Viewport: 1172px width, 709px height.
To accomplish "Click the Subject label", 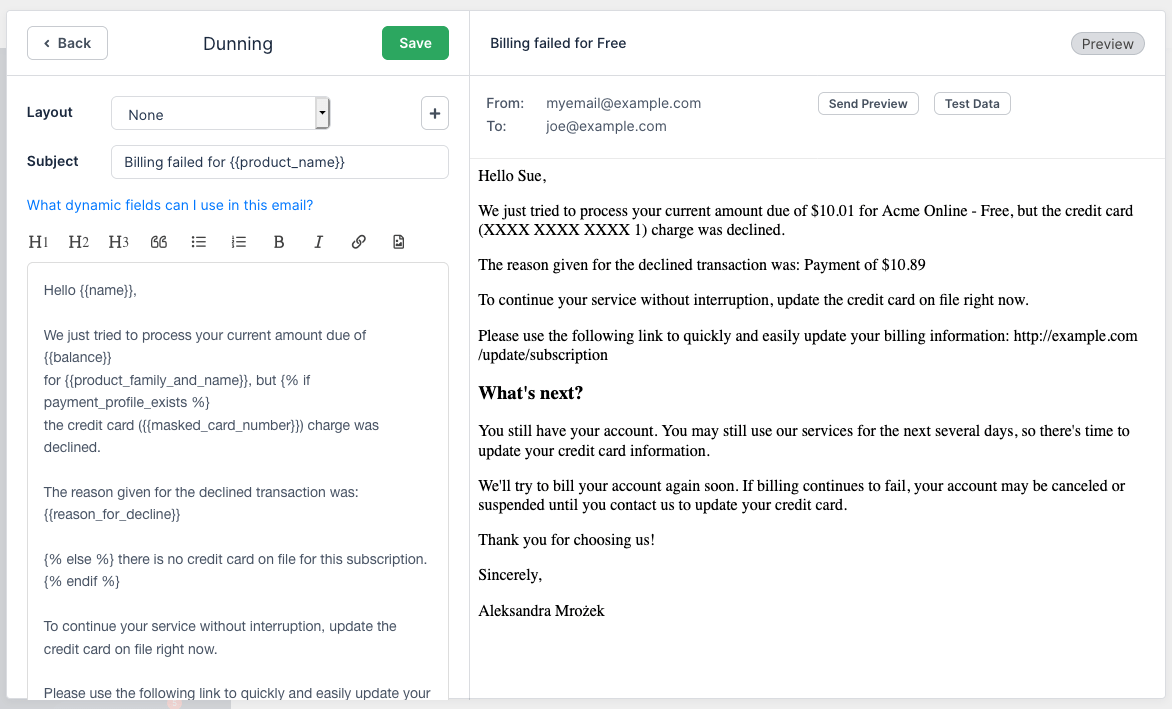I will coord(52,161).
